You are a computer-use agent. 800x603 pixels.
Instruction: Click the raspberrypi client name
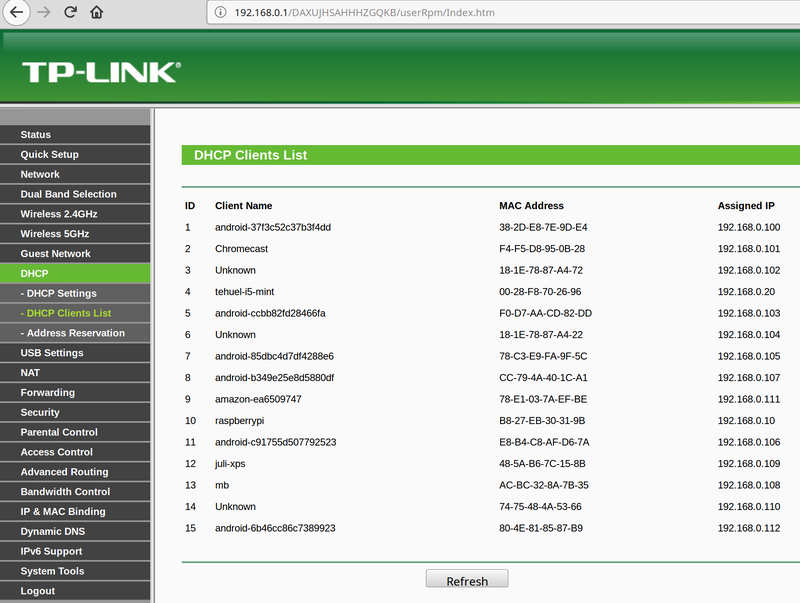click(240, 421)
